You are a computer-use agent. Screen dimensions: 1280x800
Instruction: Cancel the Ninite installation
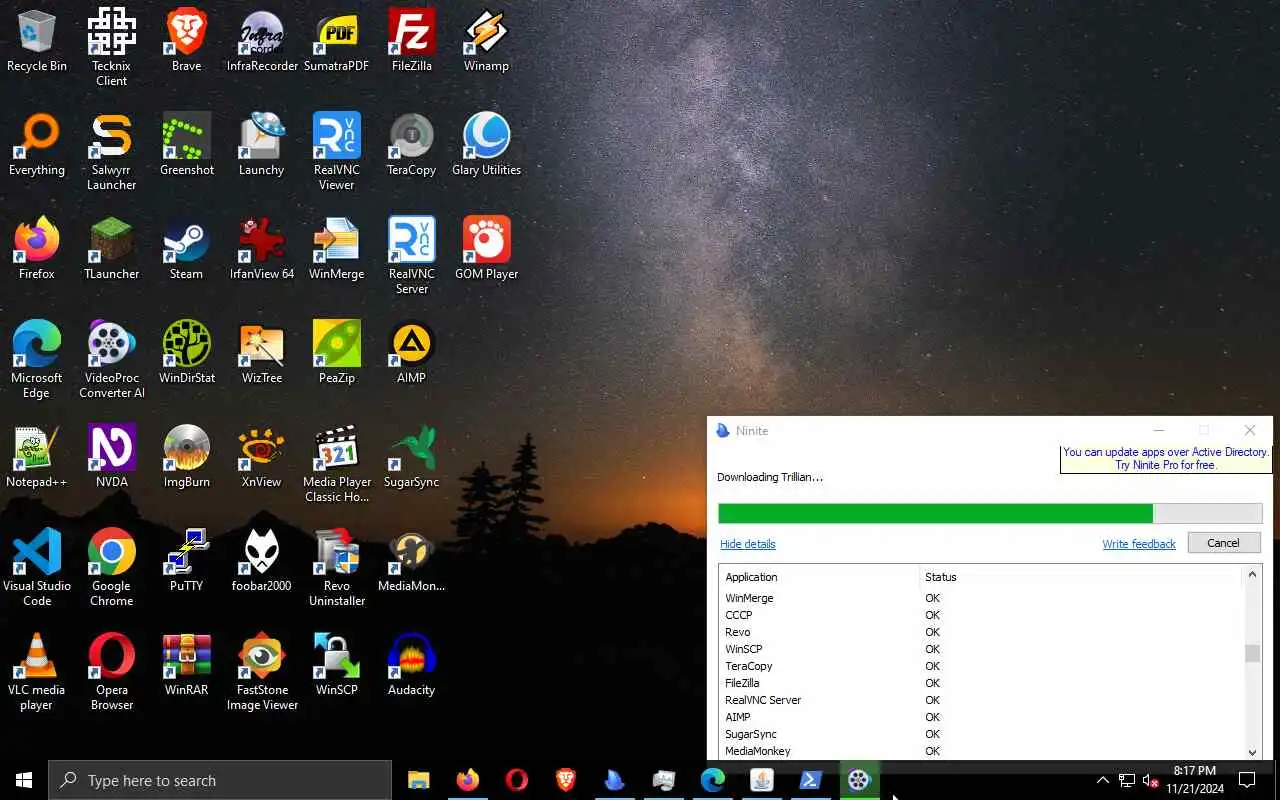point(1223,543)
